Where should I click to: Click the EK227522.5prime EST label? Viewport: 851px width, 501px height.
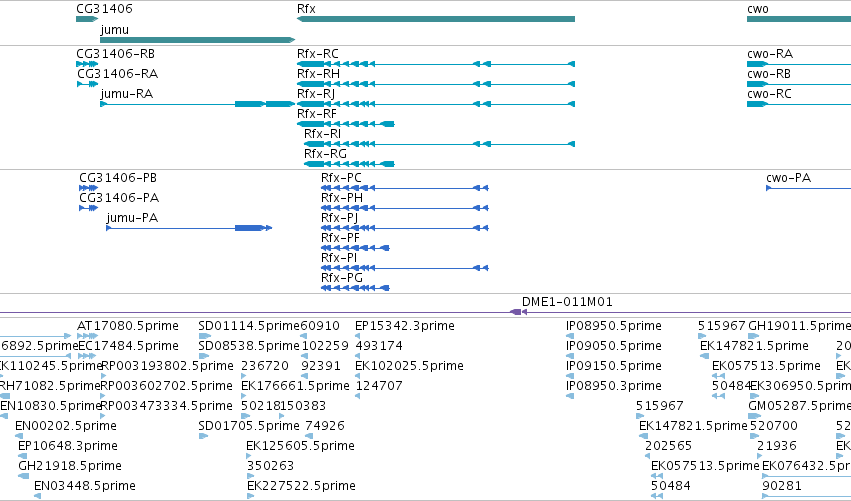click(301, 486)
